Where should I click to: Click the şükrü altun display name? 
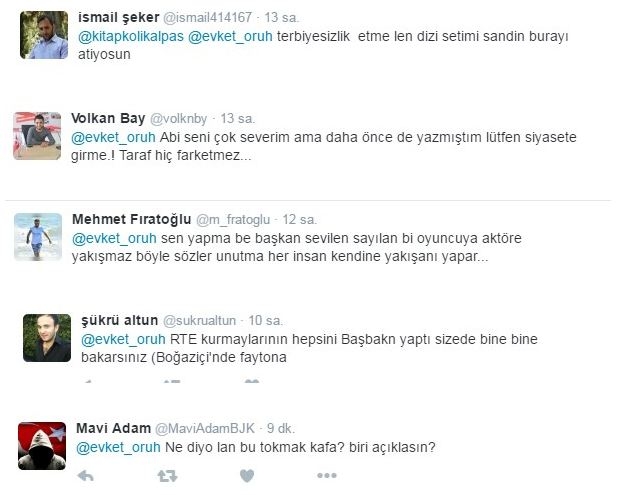coord(120,321)
